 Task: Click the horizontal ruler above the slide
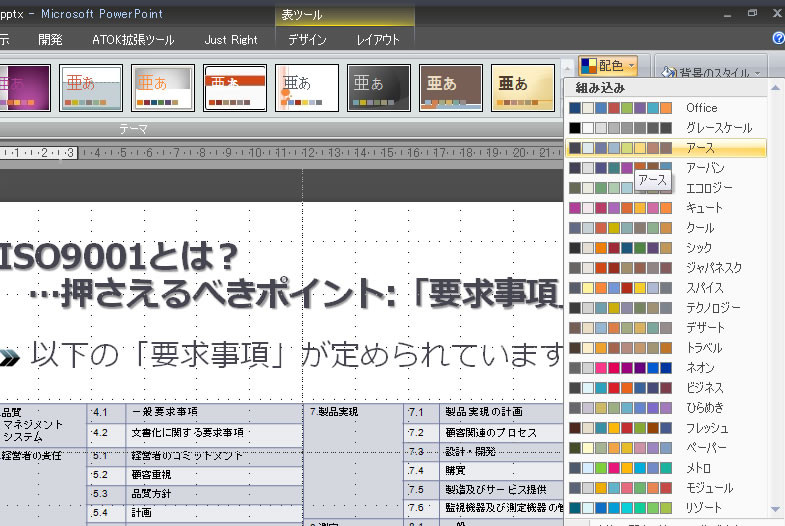click(281, 153)
